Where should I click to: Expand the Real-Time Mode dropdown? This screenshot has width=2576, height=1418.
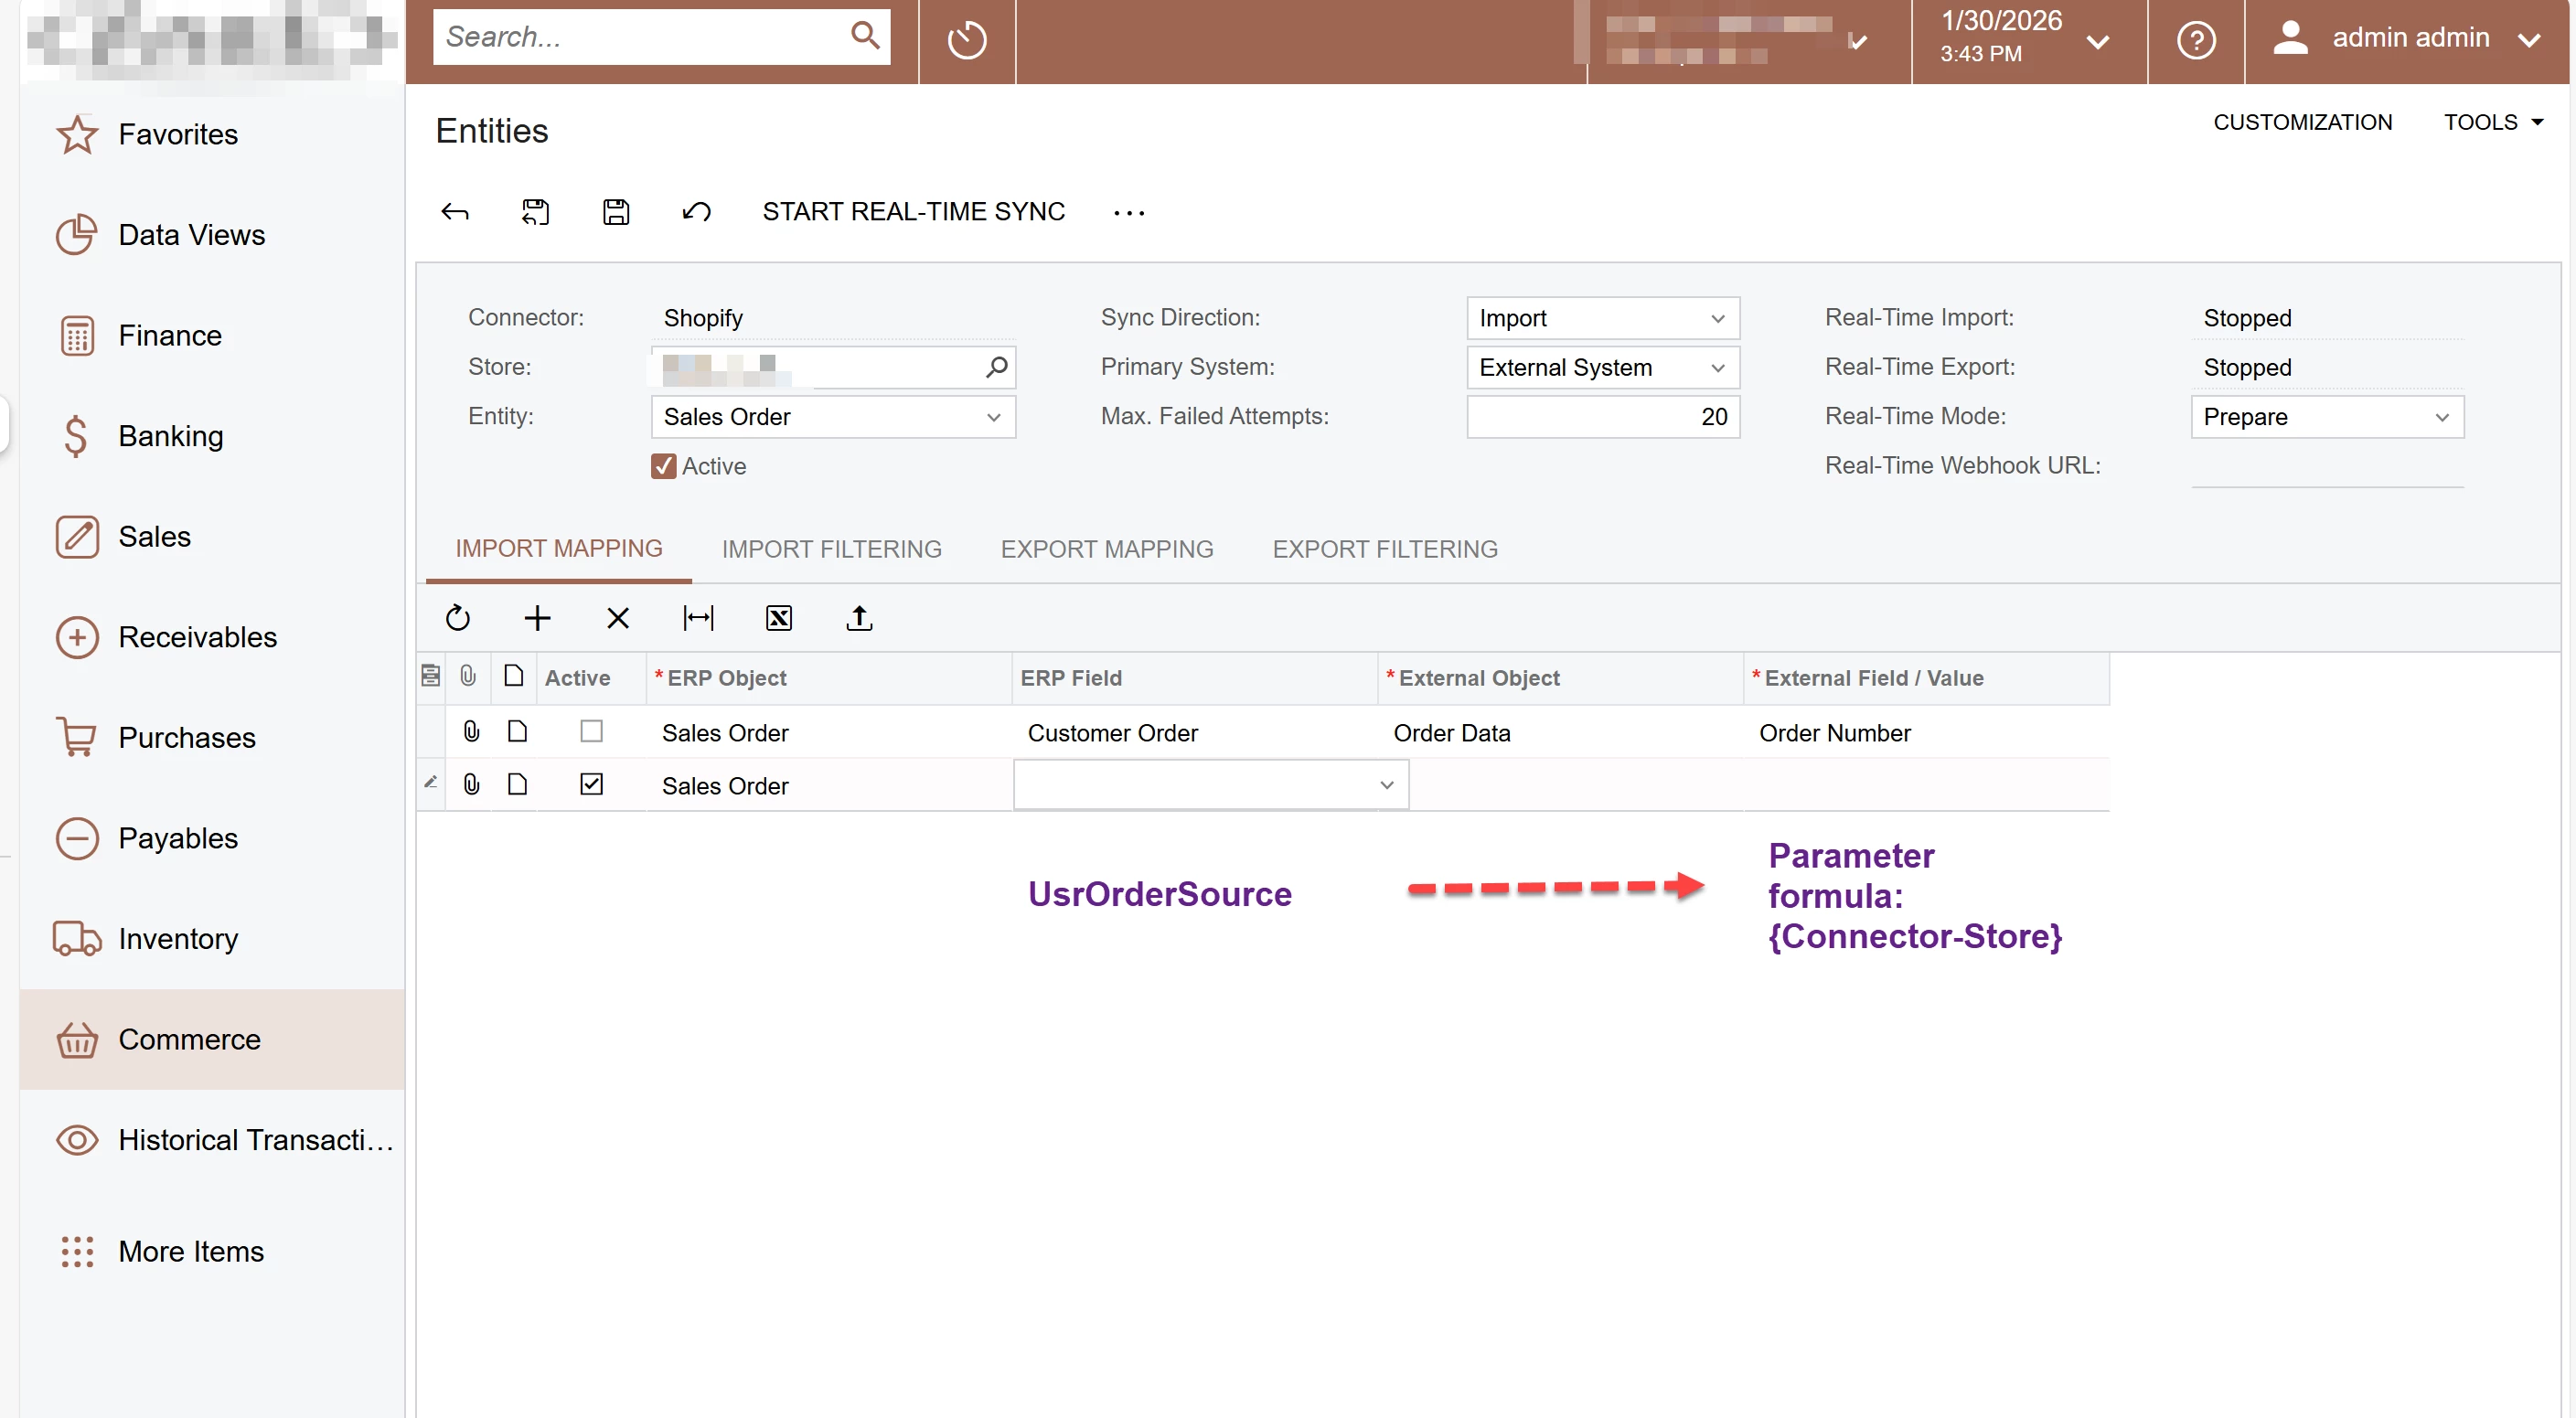[2326, 417]
